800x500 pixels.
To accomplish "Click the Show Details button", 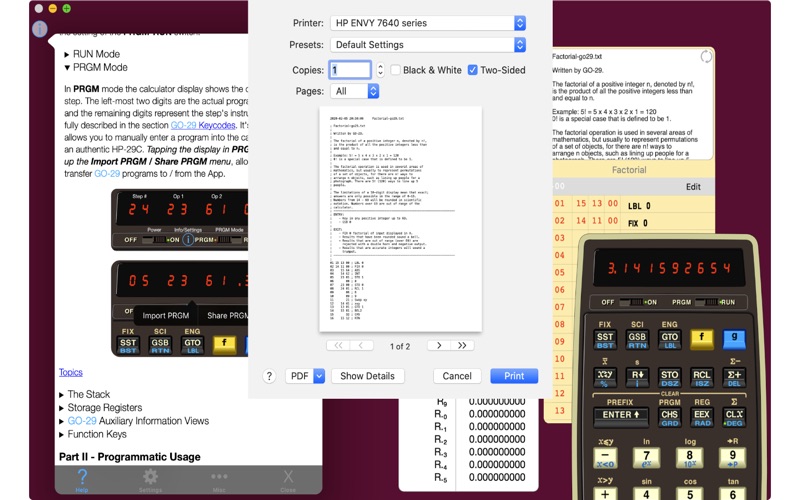I will 367,376.
